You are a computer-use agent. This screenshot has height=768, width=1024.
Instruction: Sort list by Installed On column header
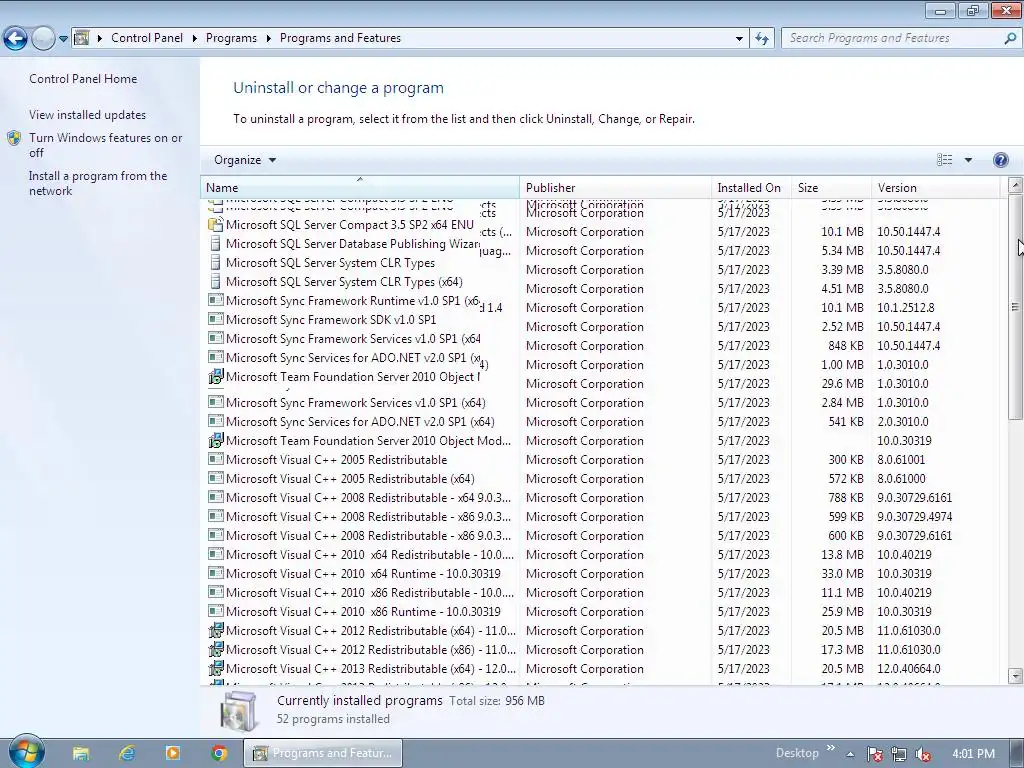pos(751,187)
